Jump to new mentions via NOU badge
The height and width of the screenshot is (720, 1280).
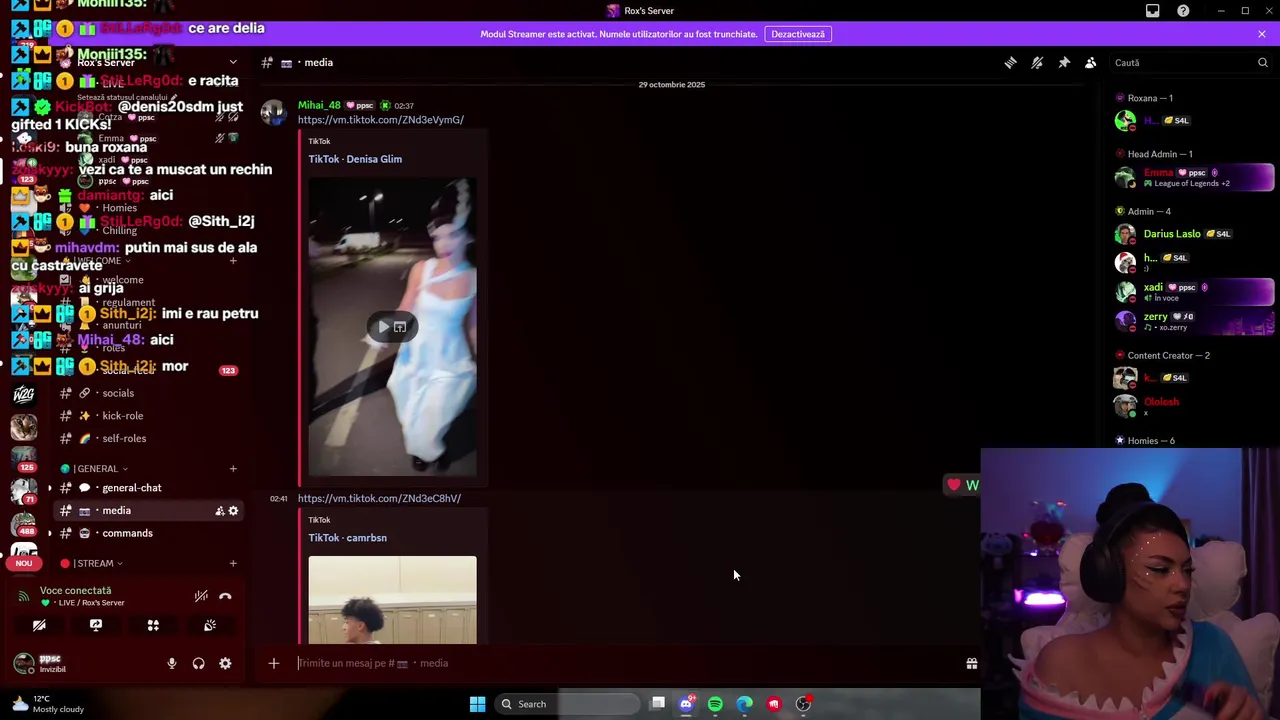[x=24, y=563]
